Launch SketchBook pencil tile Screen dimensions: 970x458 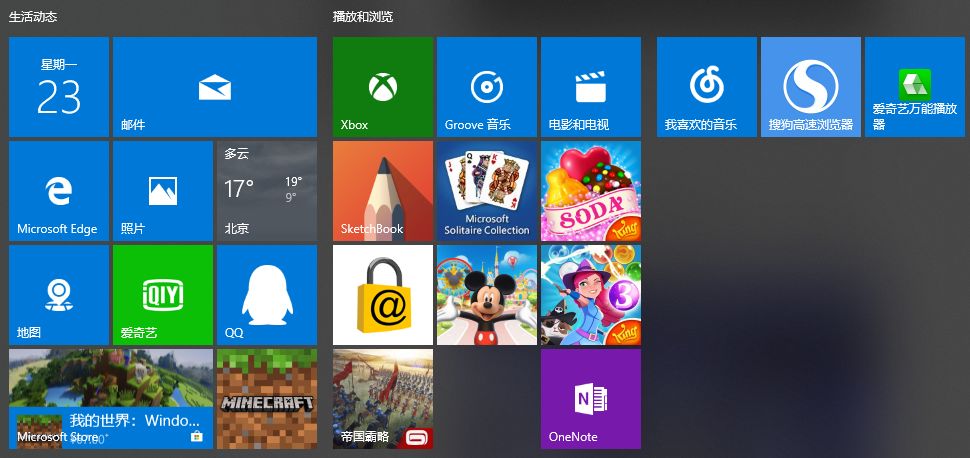coord(383,191)
